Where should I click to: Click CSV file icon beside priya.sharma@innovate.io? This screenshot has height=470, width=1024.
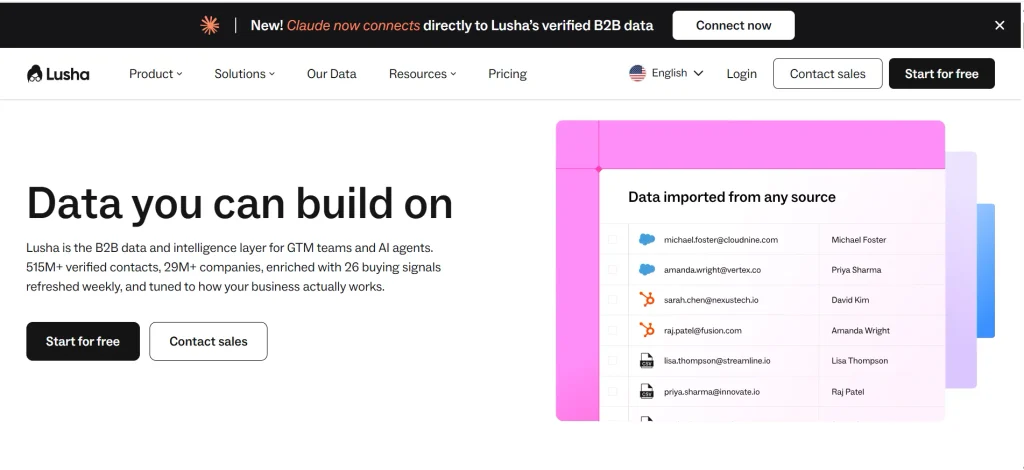[647, 392]
